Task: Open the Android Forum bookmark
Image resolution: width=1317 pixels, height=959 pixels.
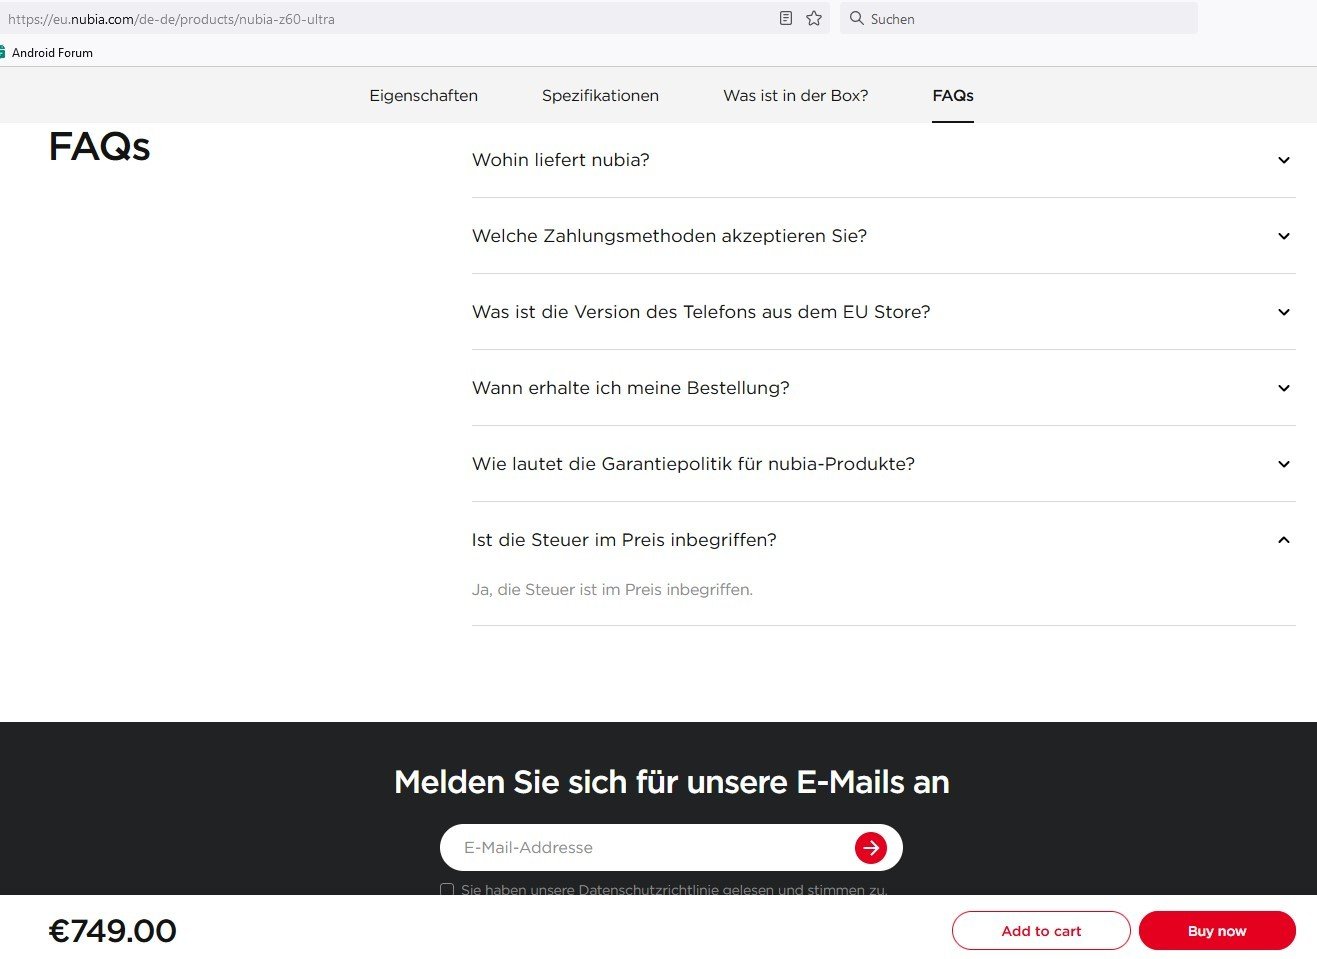Action: point(51,53)
